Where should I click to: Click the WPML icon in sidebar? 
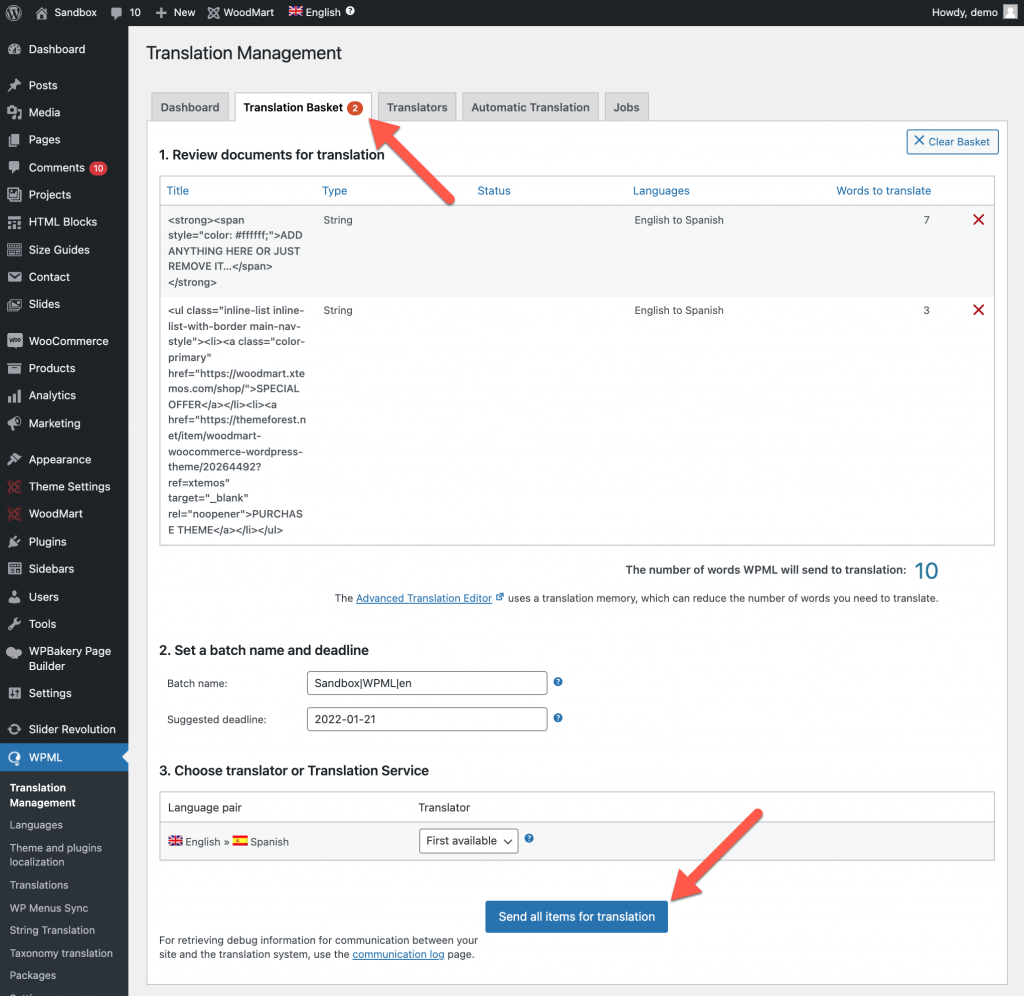coord(14,758)
